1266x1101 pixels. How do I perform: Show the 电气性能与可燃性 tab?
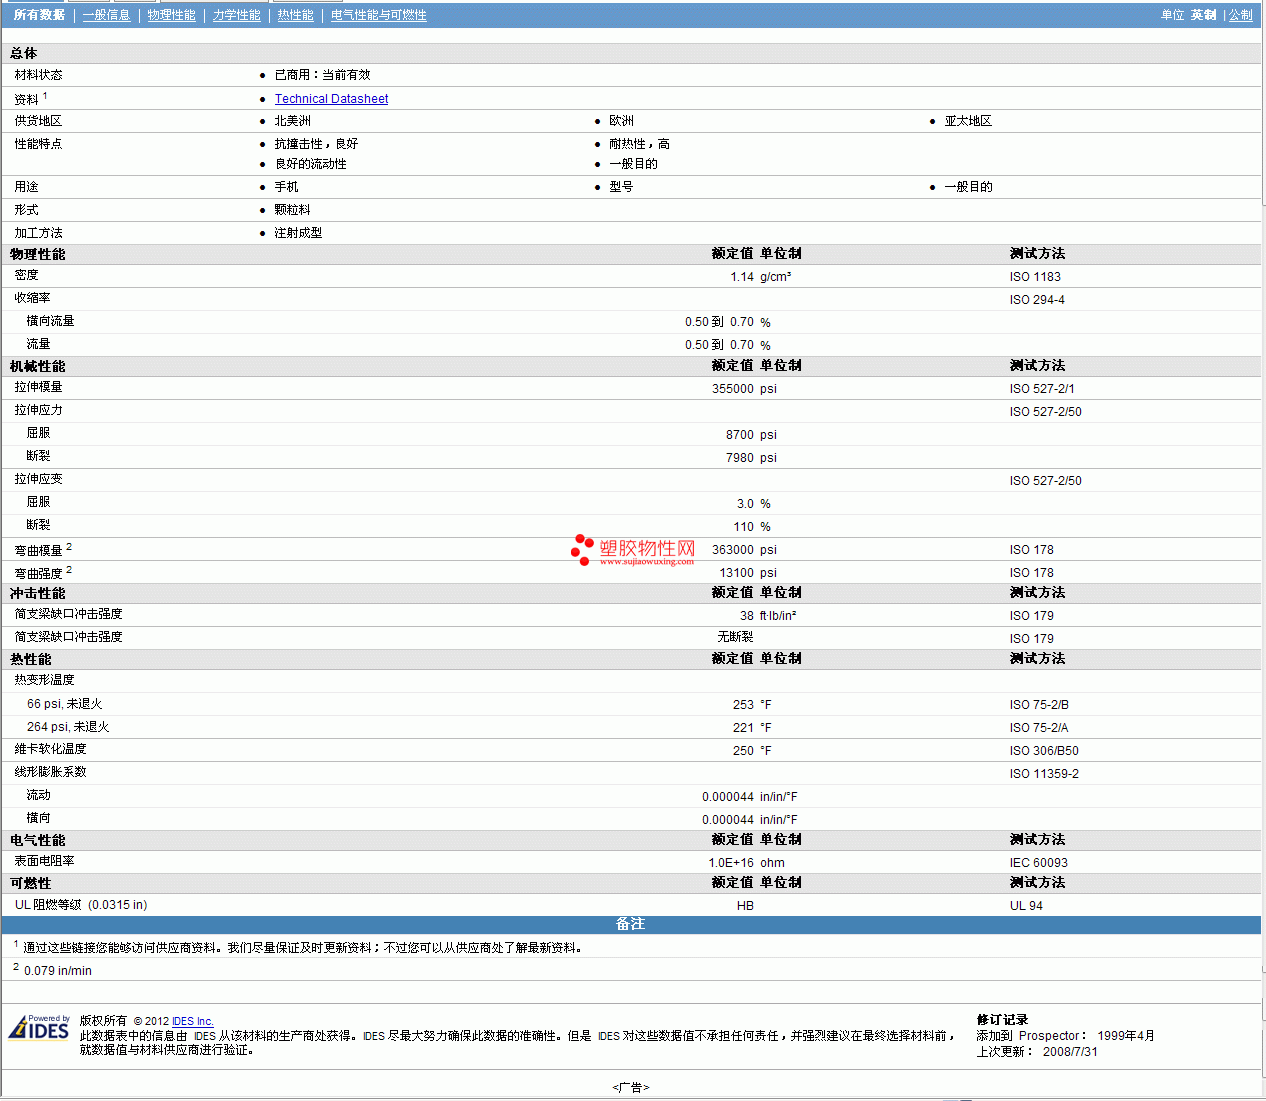tap(378, 15)
